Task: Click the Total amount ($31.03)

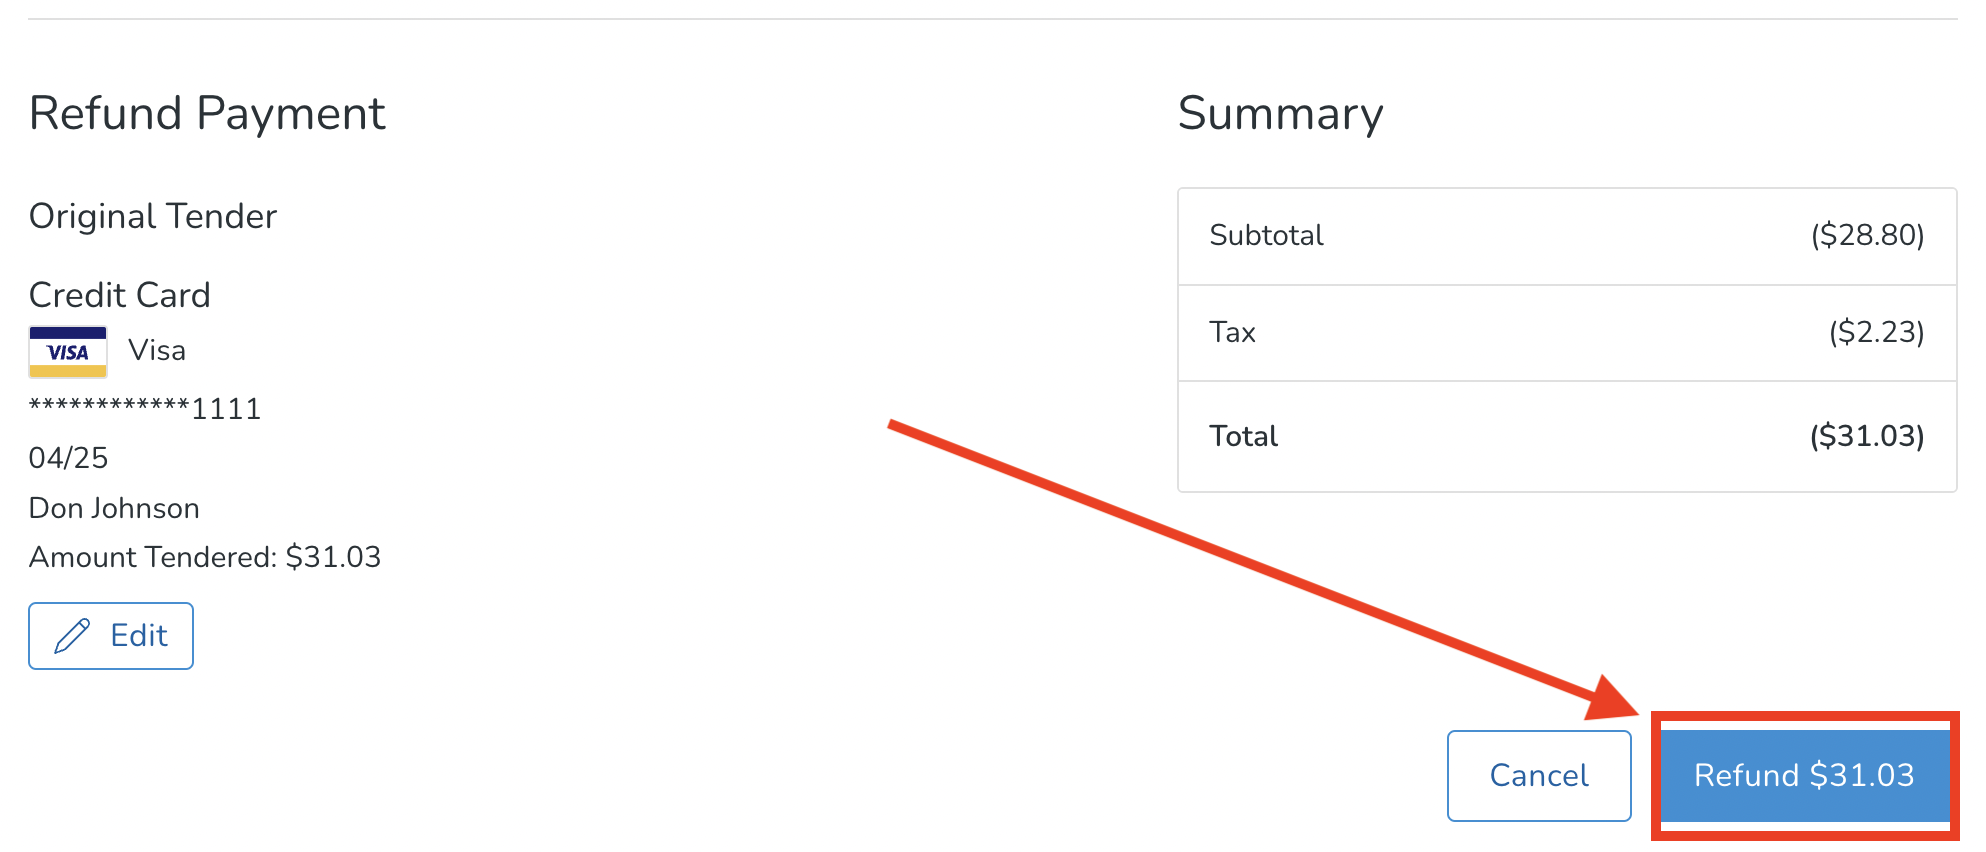Action: tap(1867, 436)
